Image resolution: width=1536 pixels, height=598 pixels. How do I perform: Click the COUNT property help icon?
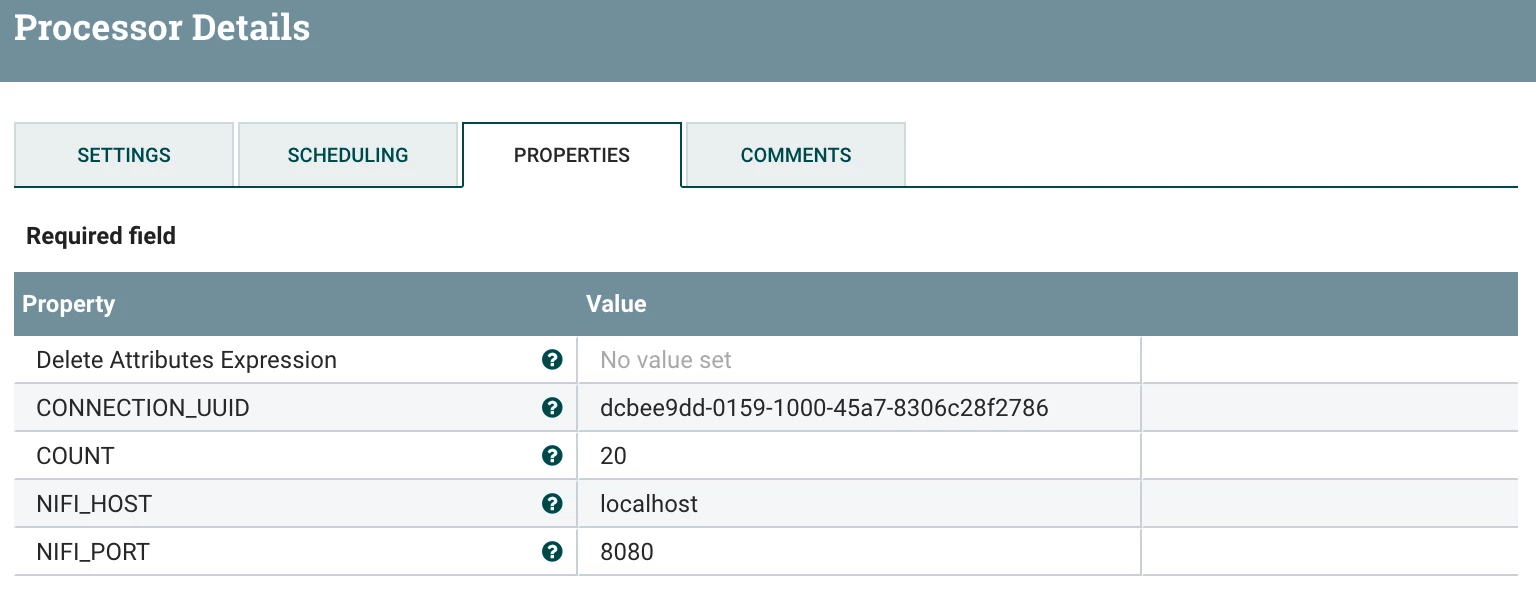(x=551, y=456)
